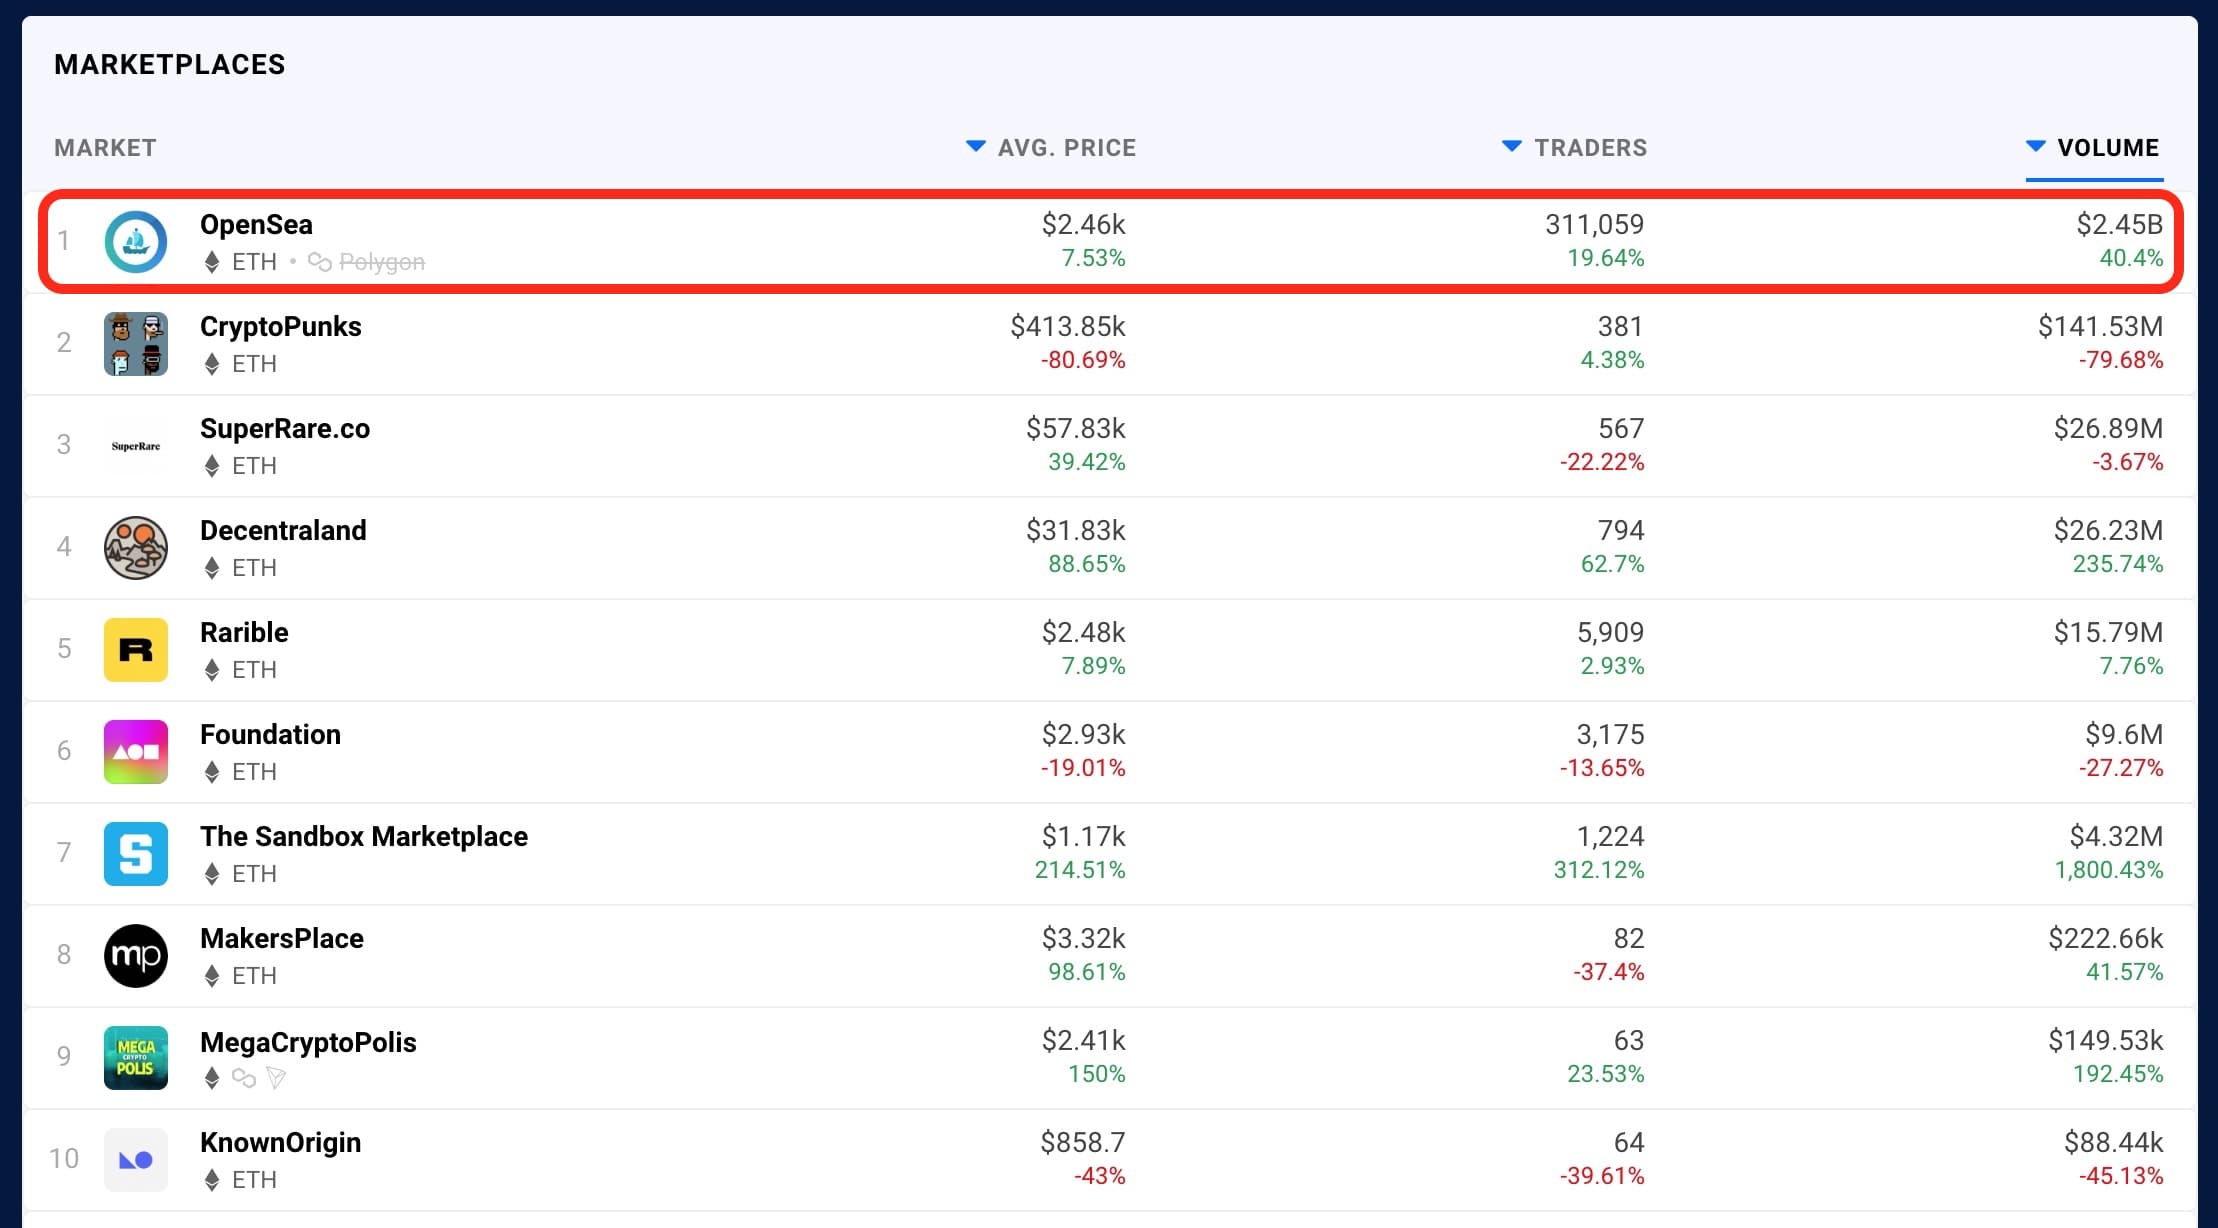Image resolution: width=2218 pixels, height=1228 pixels.
Task: Click the MakersPlace mp logo
Action: tap(136, 956)
